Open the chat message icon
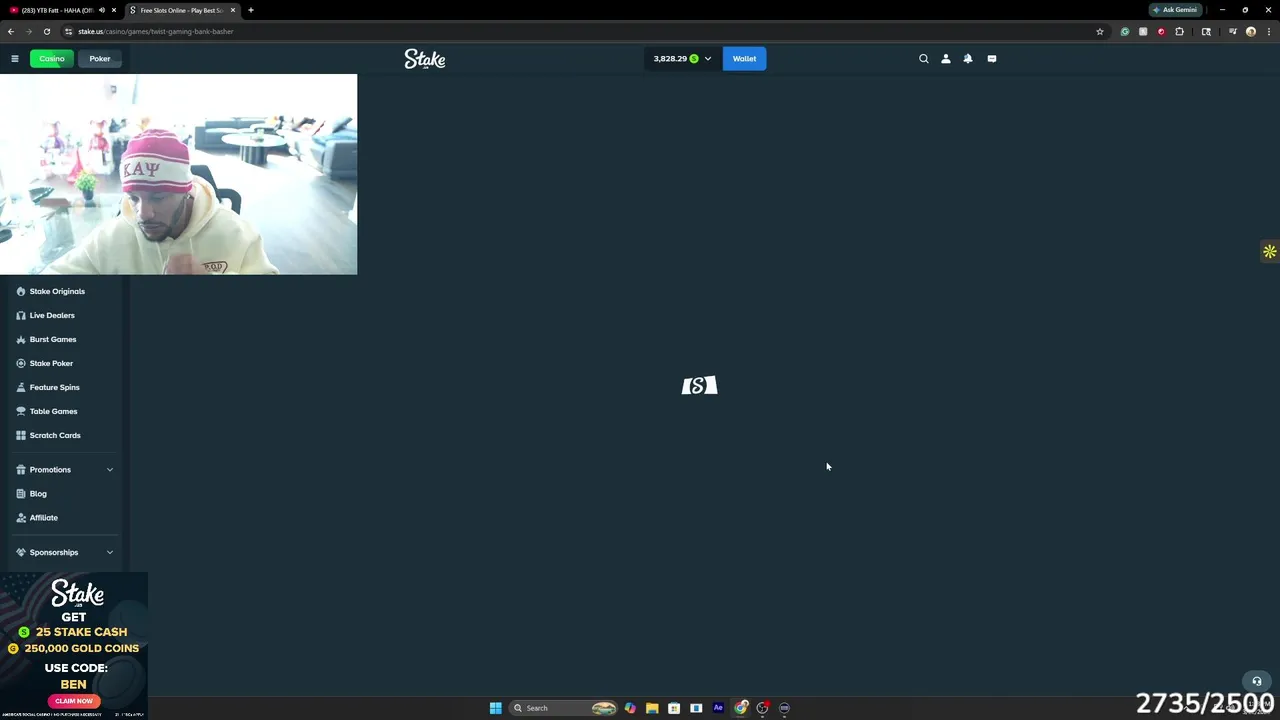The height and width of the screenshot is (720, 1280). coord(992,59)
